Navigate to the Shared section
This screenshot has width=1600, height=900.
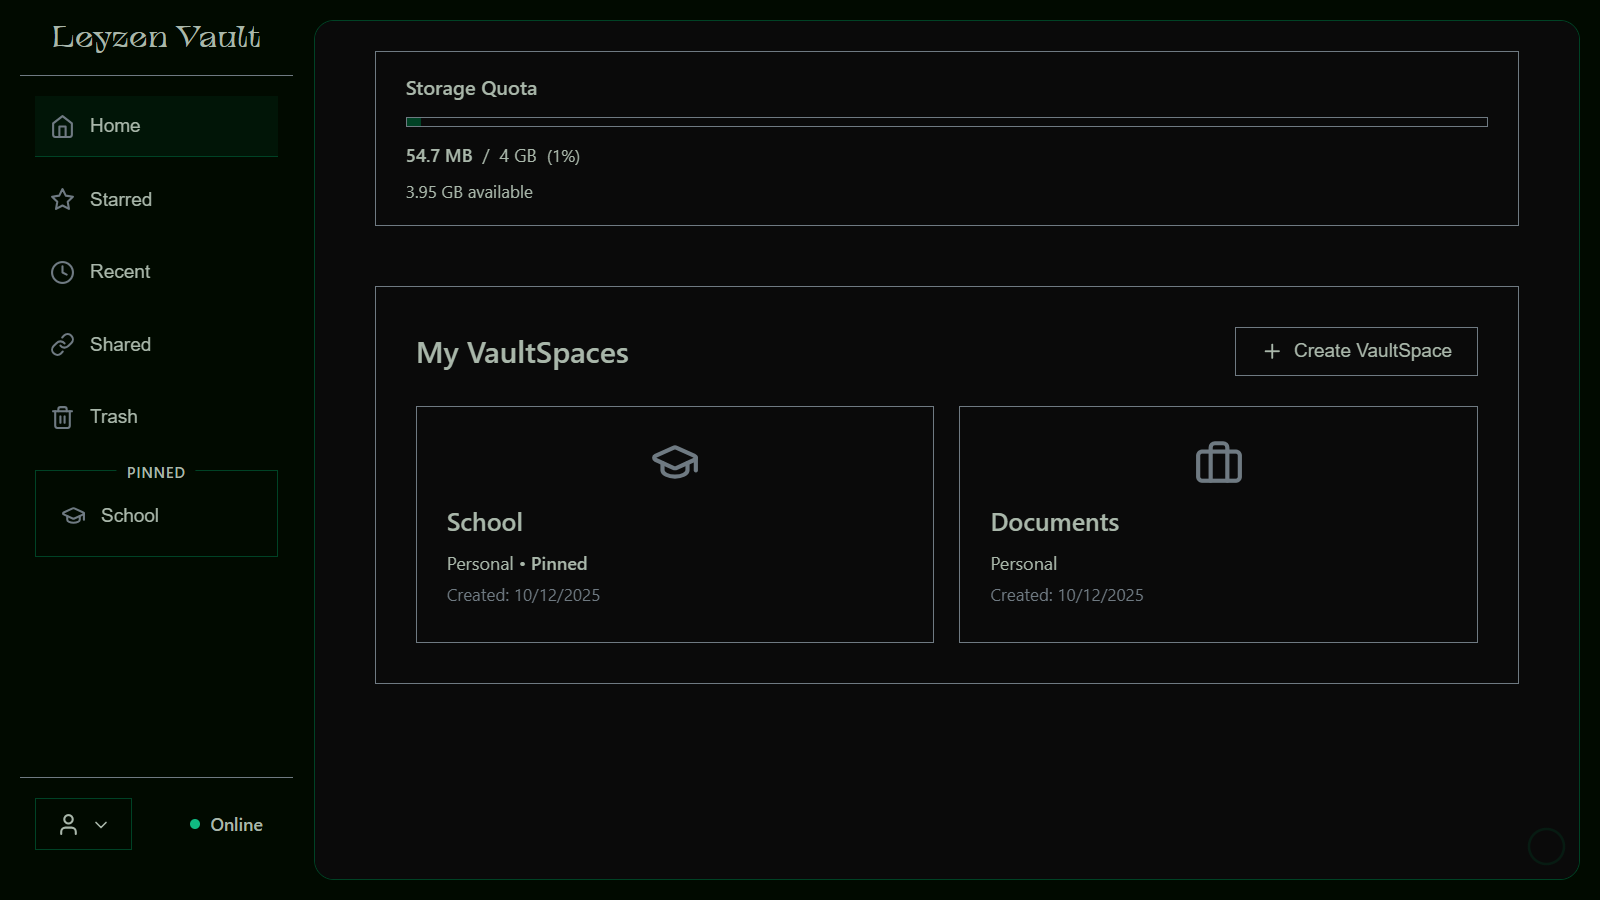(x=120, y=344)
